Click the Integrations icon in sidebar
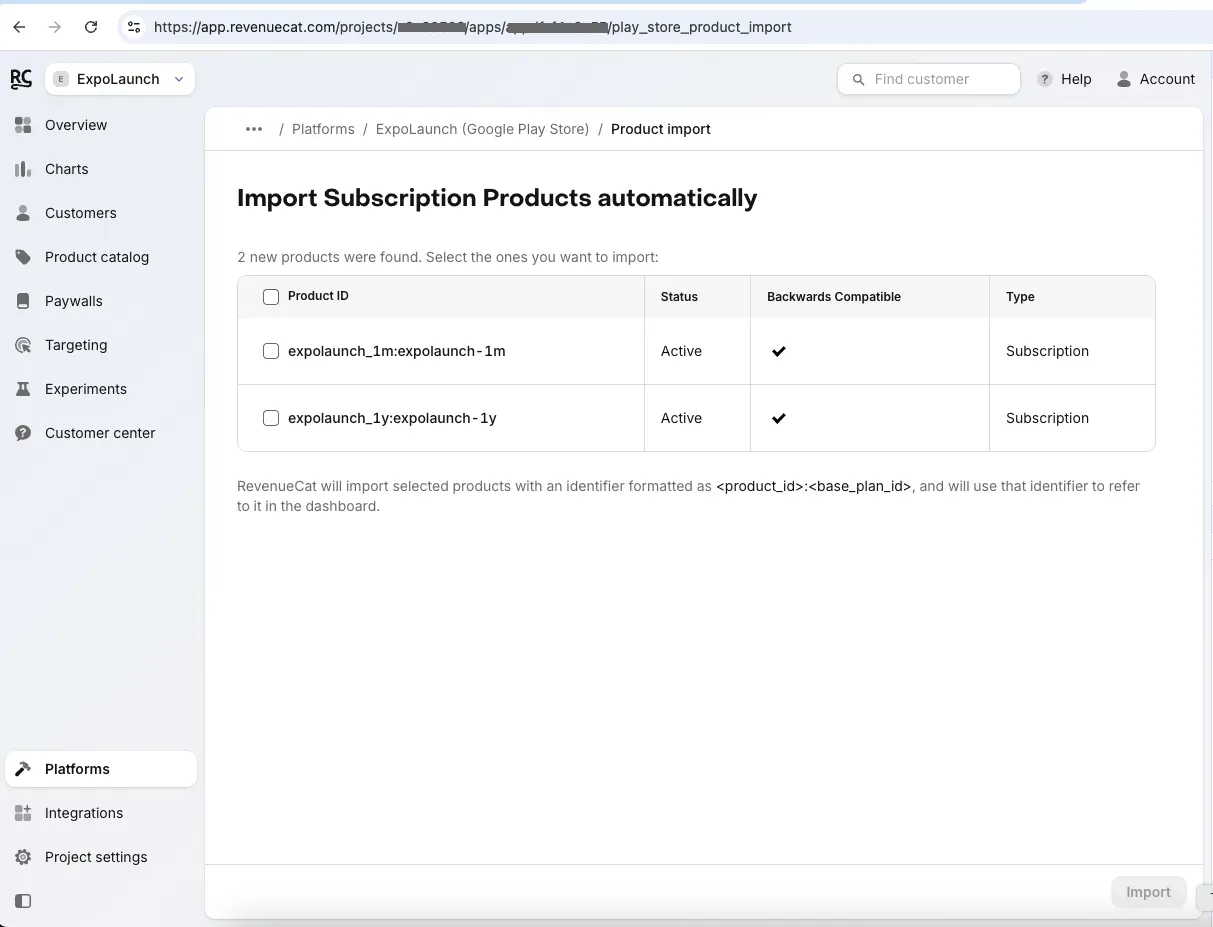1213x927 pixels. click(x=23, y=813)
